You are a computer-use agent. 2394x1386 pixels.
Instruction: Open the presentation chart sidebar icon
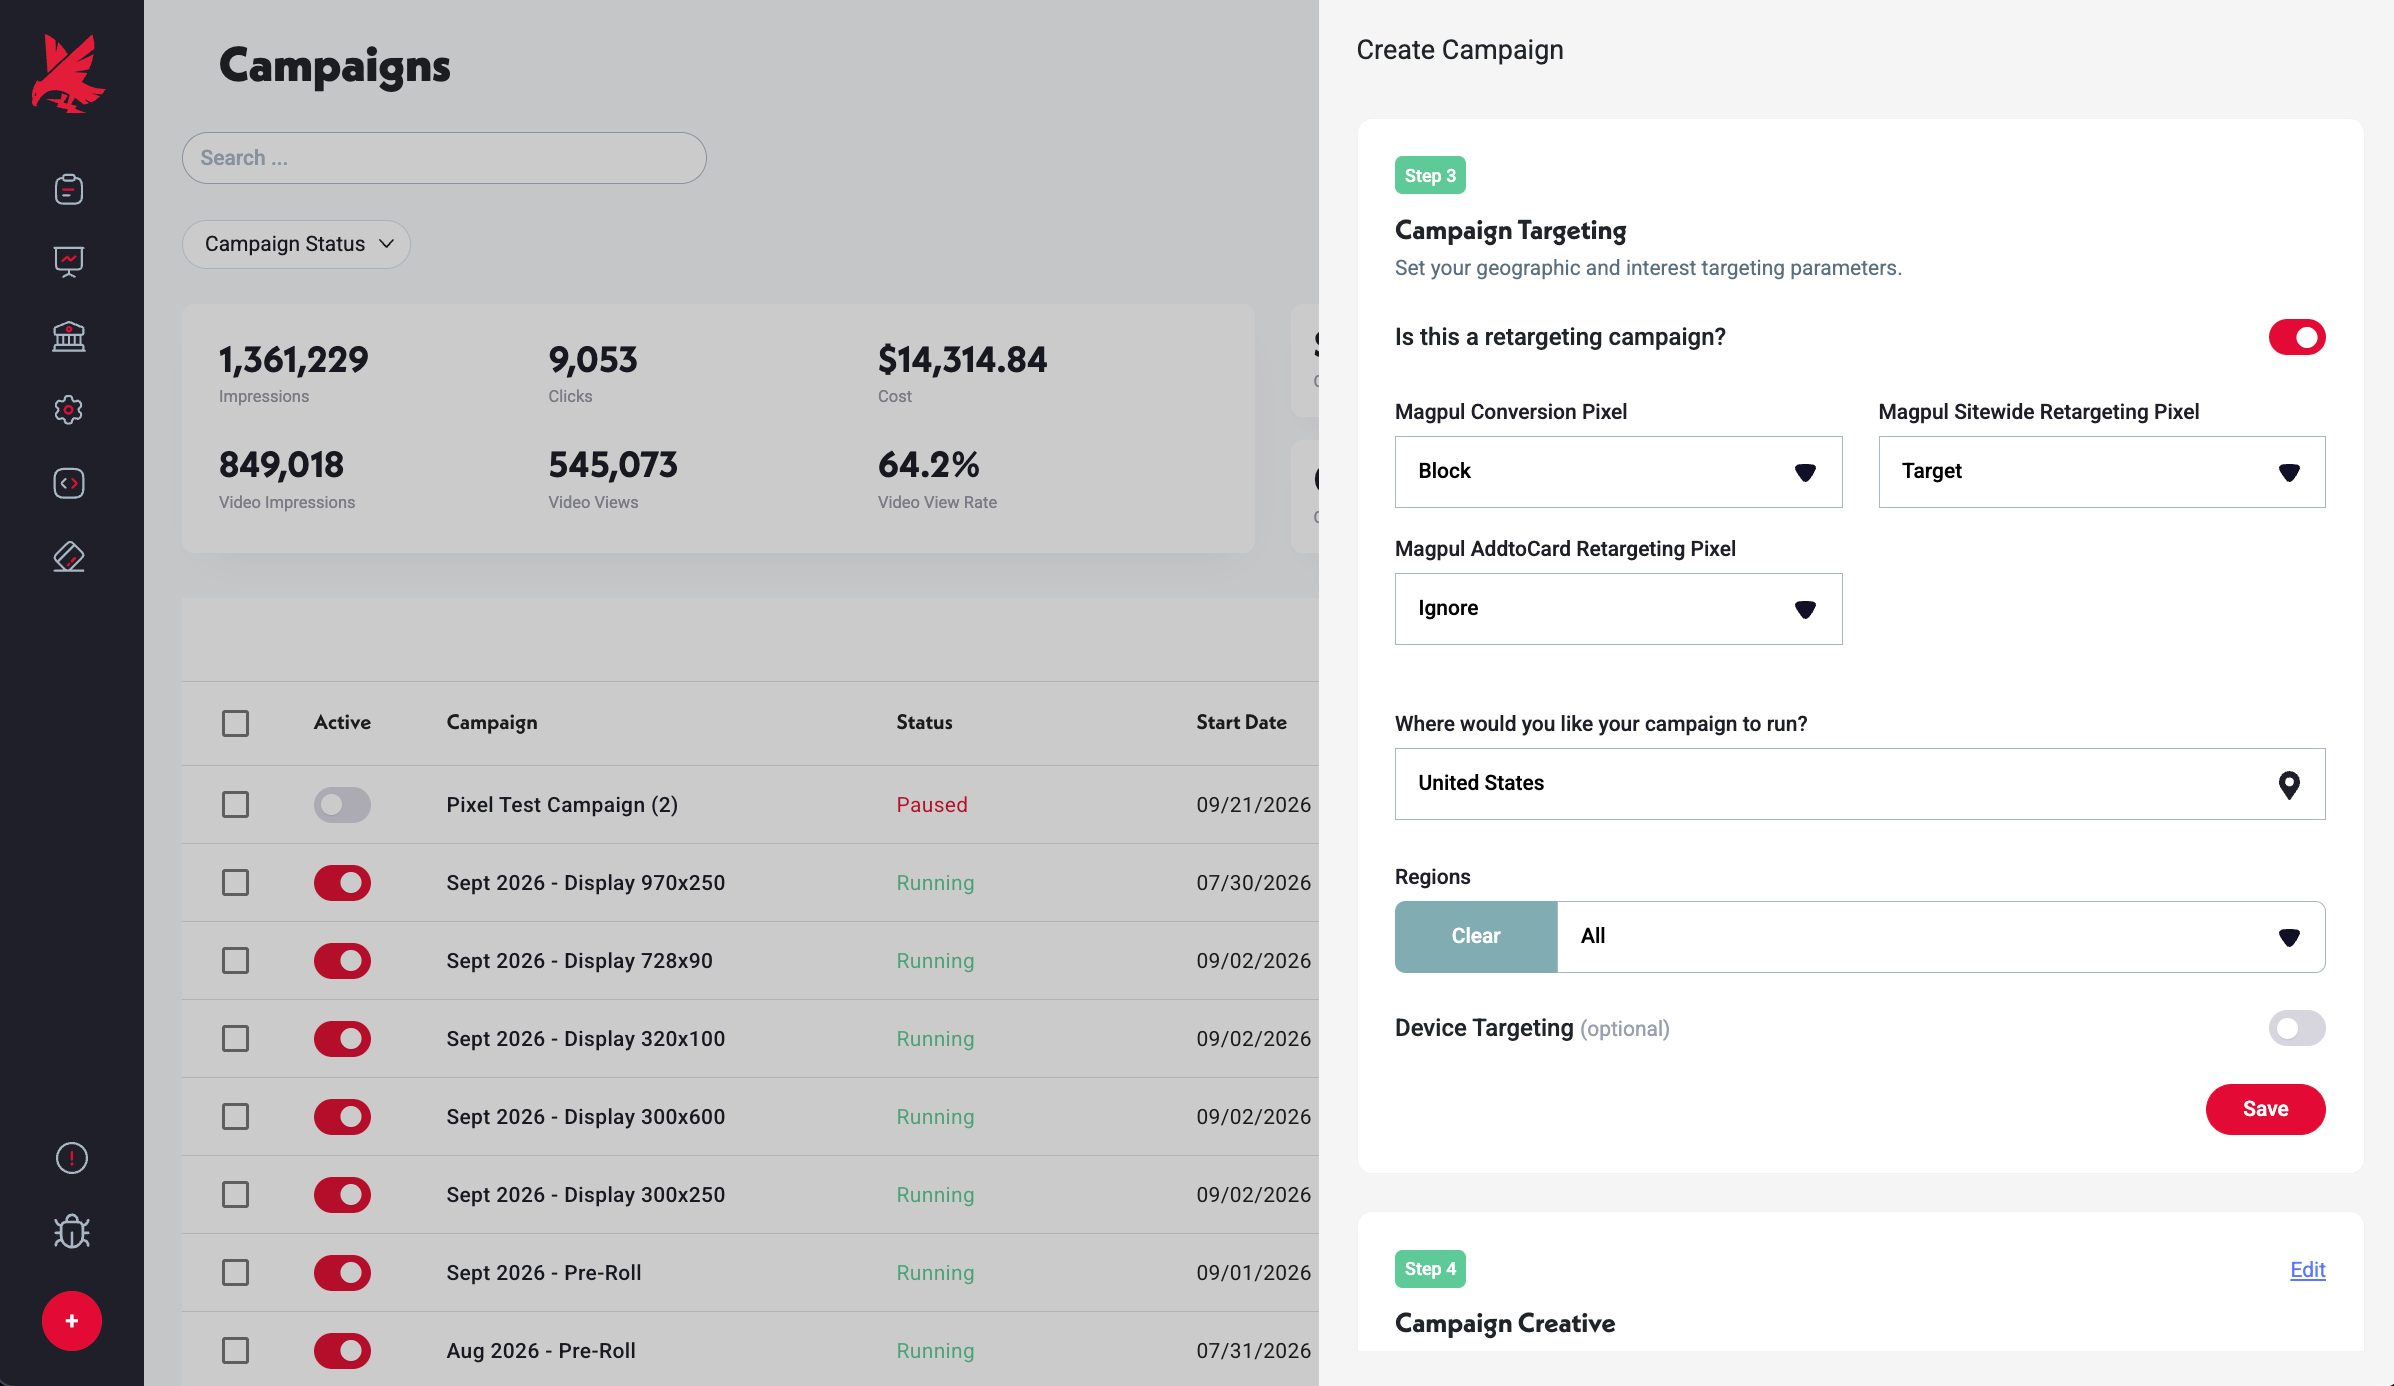click(x=69, y=262)
